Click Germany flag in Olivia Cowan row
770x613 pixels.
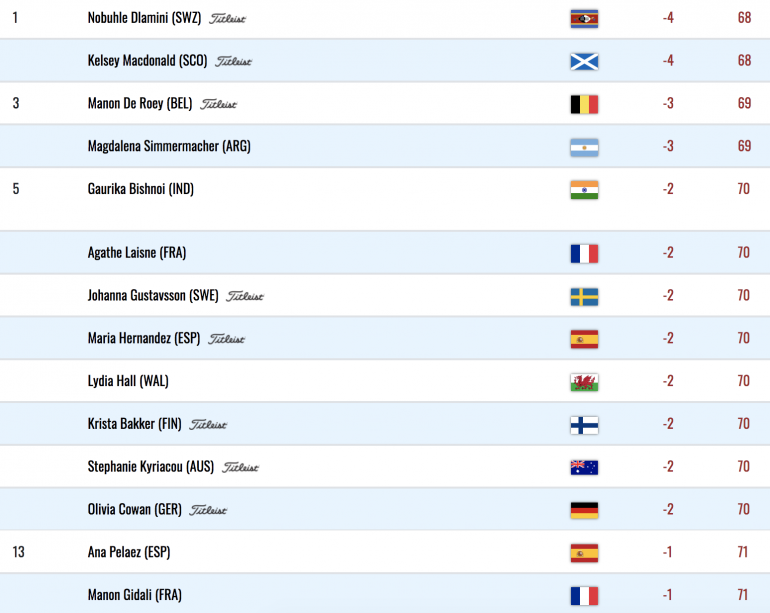(x=584, y=510)
